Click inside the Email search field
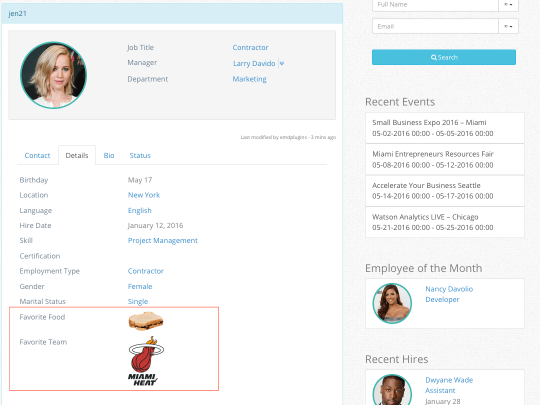The image size is (540, 405). click(435, 26)
